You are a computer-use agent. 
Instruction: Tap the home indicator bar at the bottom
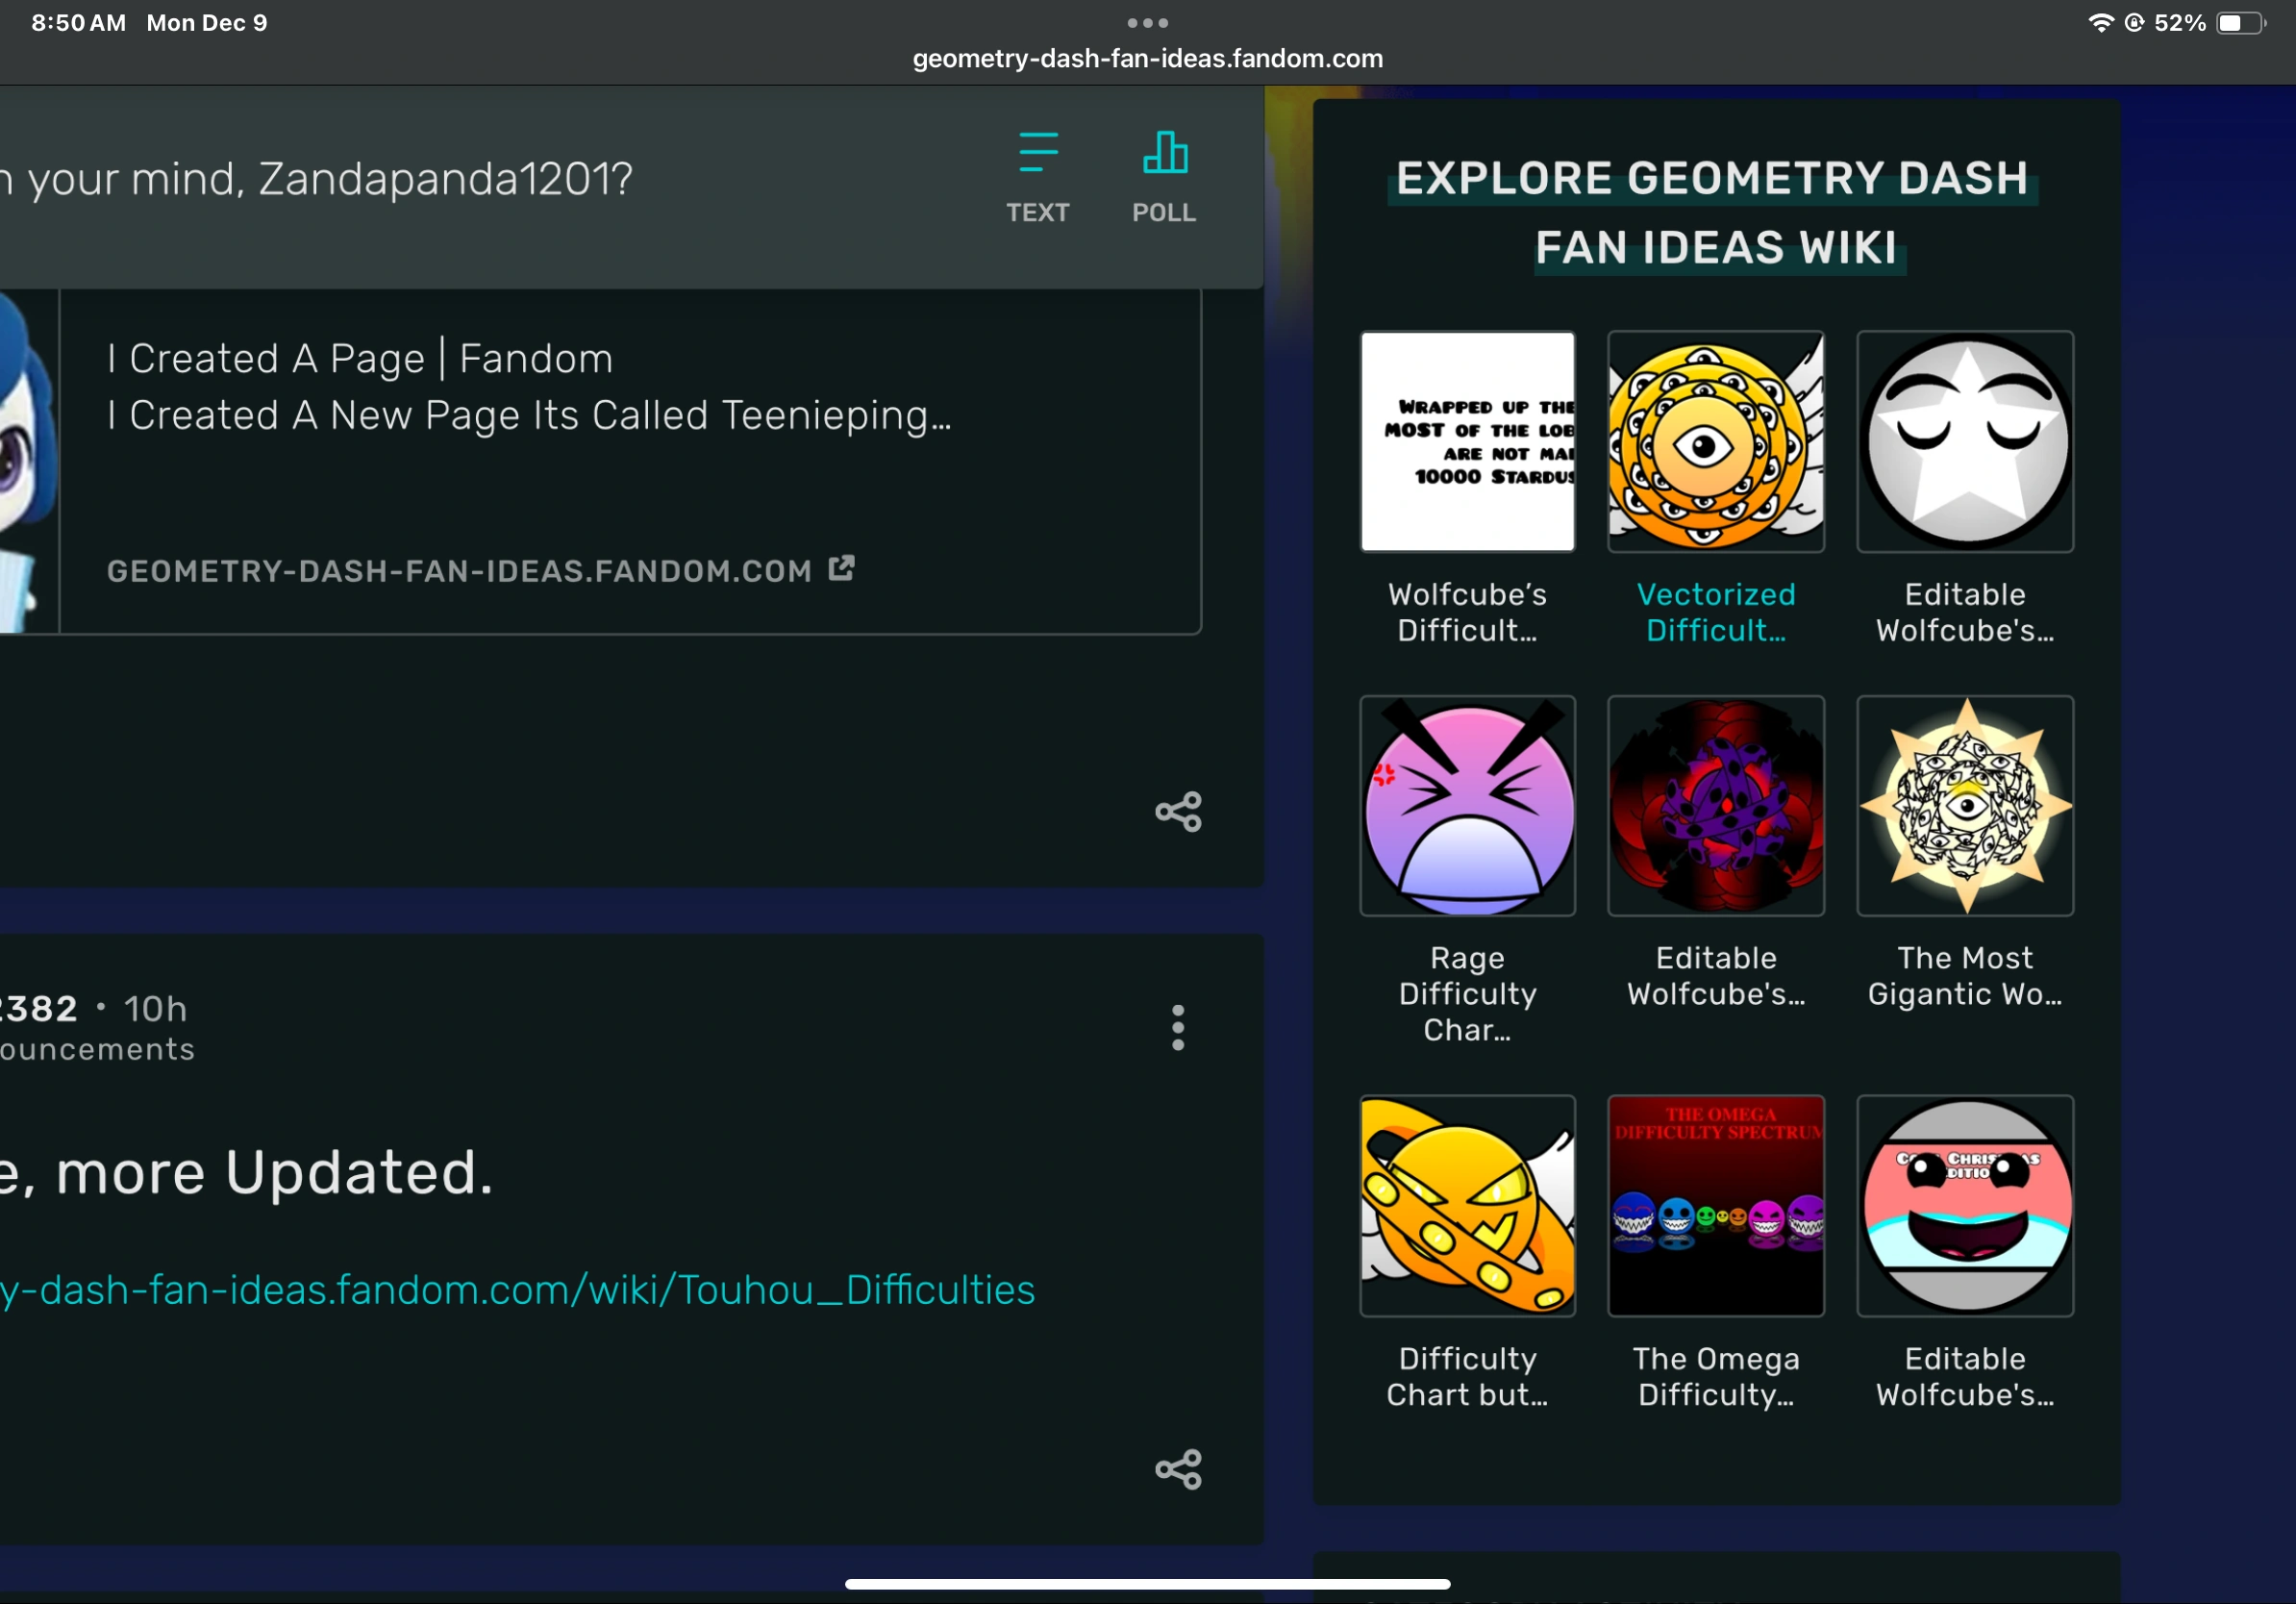pos(1147,1583)
